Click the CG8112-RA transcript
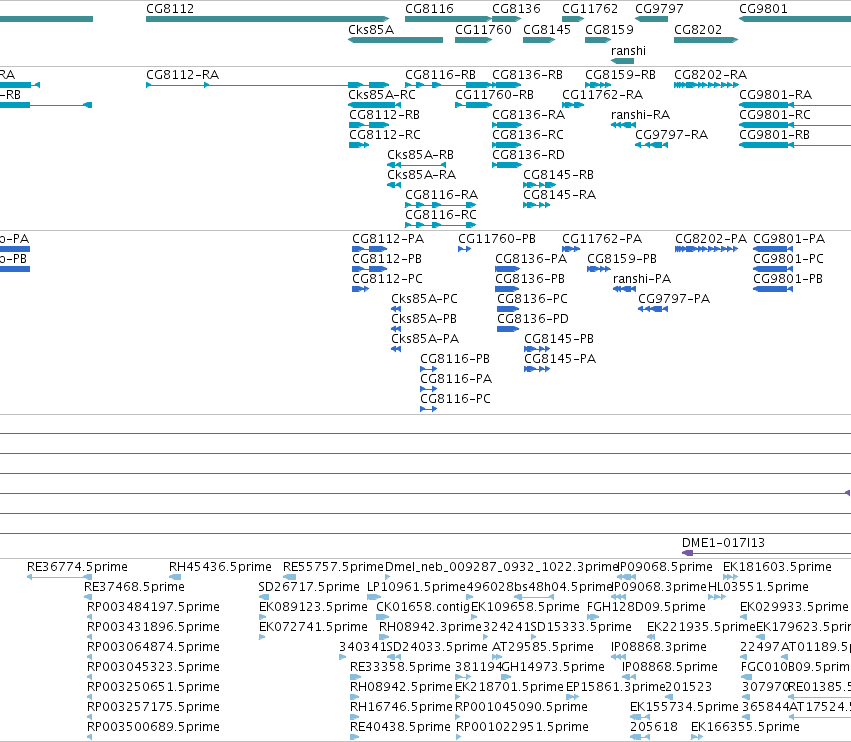Viewport: 851px width, 742px height. [268, 85]
